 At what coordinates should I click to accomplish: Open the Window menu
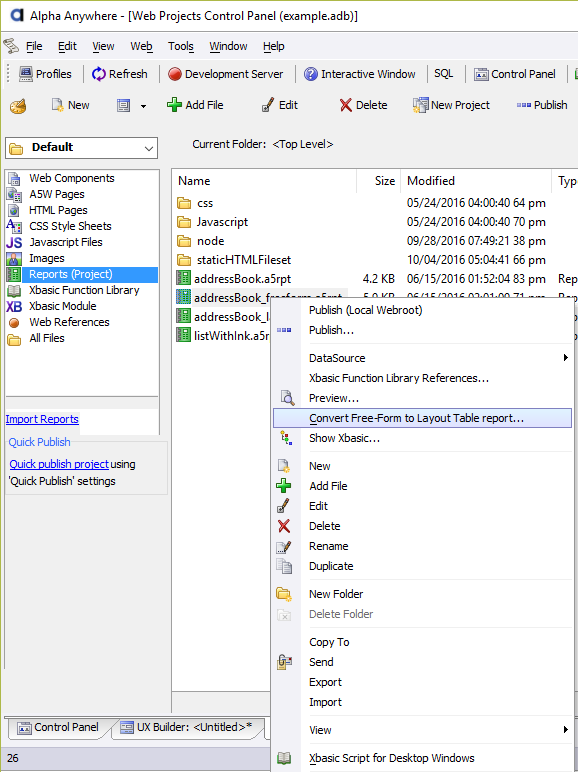(228, 46)
